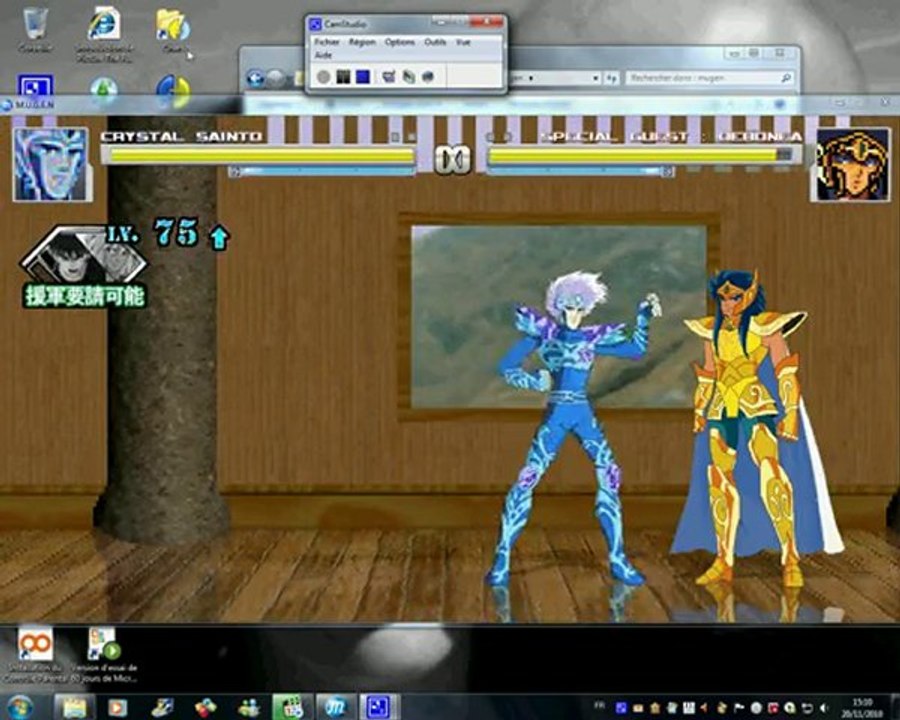Click the CamStudio title bar icon
The image size is (900, 720).
click(x=315, y=24)
